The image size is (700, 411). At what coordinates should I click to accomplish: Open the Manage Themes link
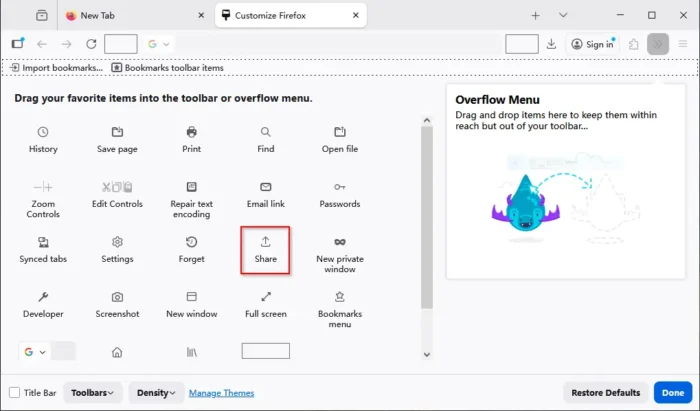coord(221,393)
